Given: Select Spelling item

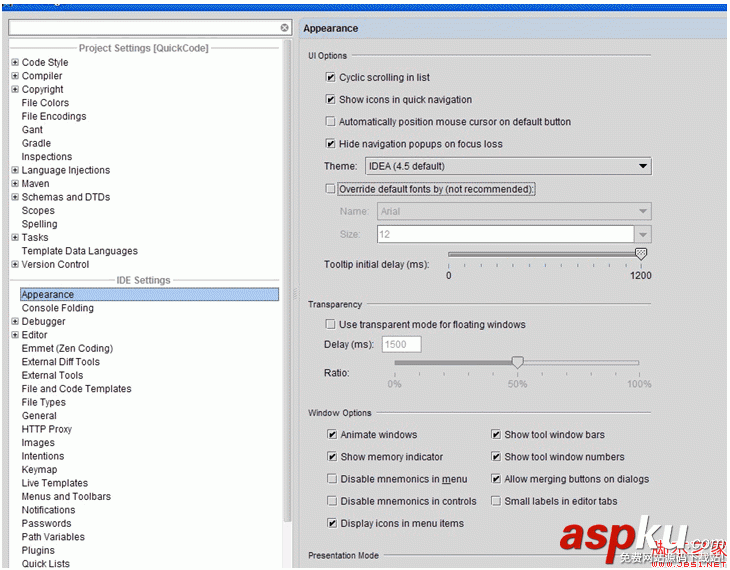Looking at the screenshot, I should point(40,224).
